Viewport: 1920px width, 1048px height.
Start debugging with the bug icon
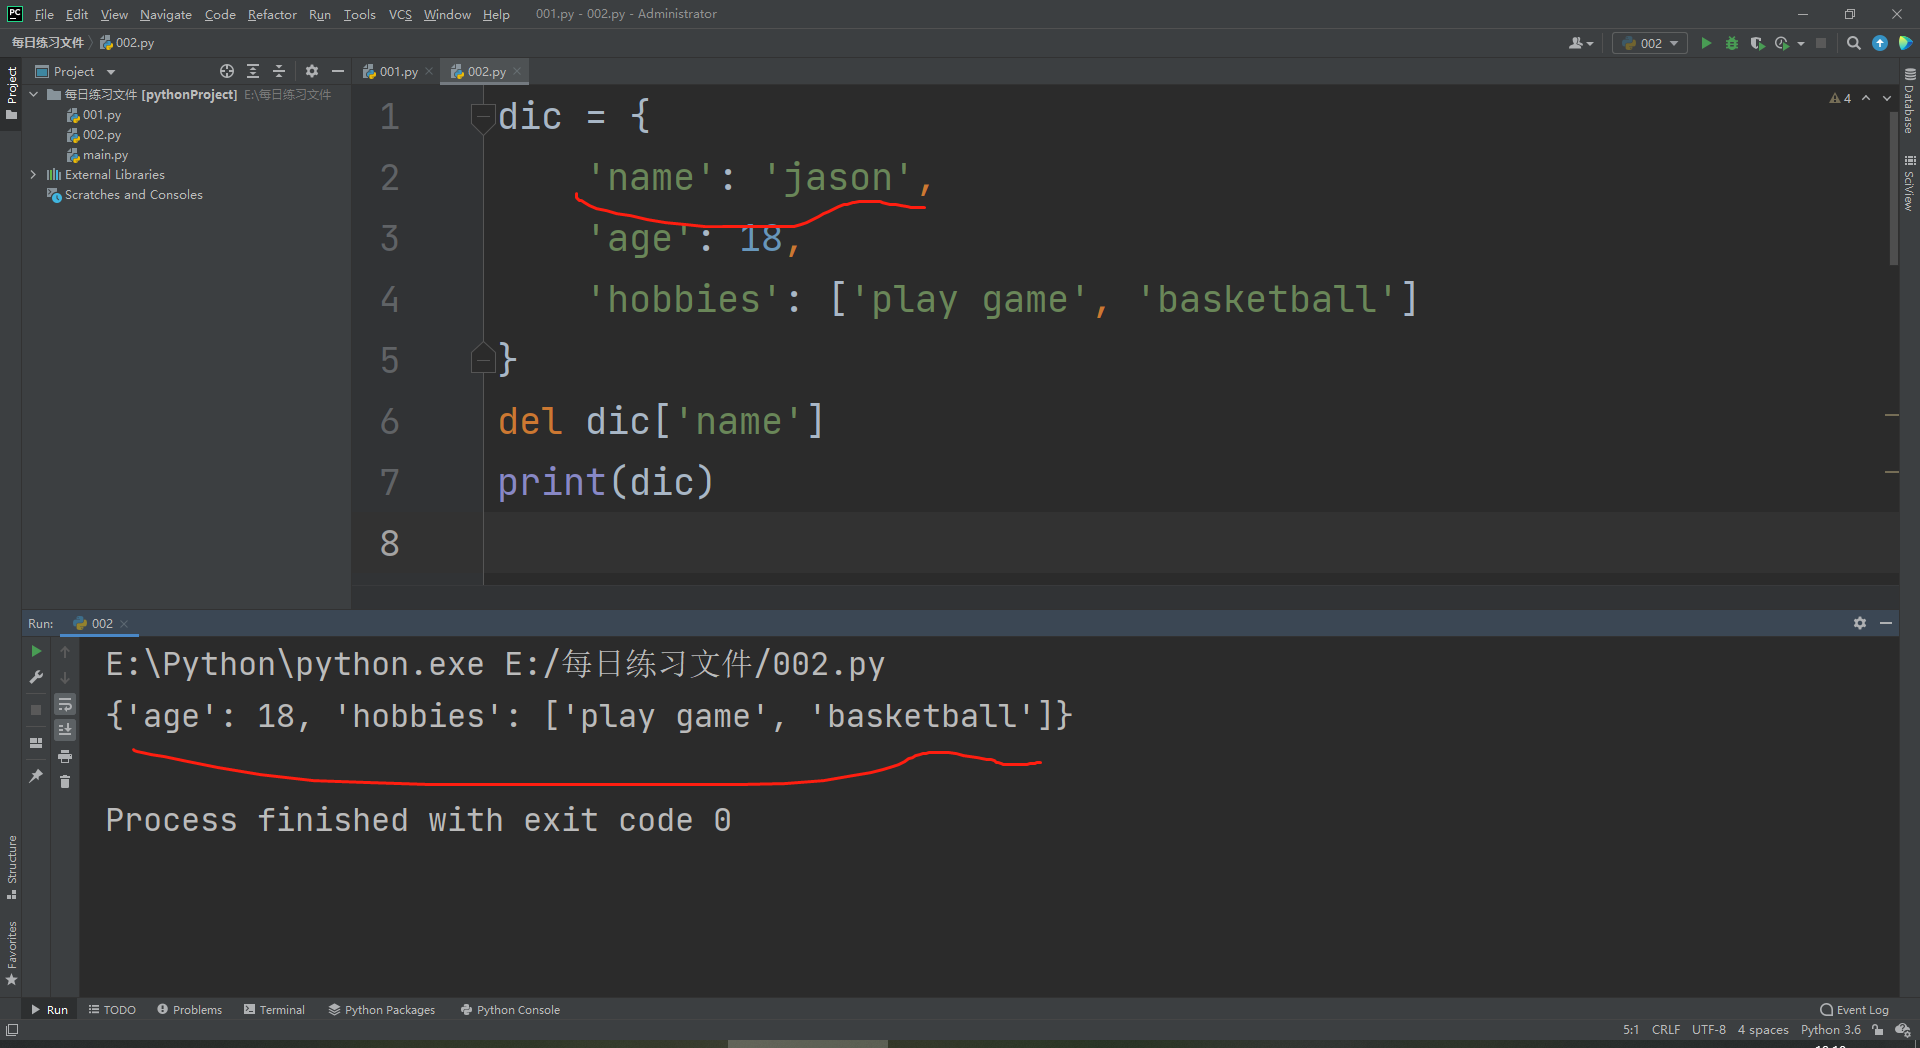(x=1732, y=43)
